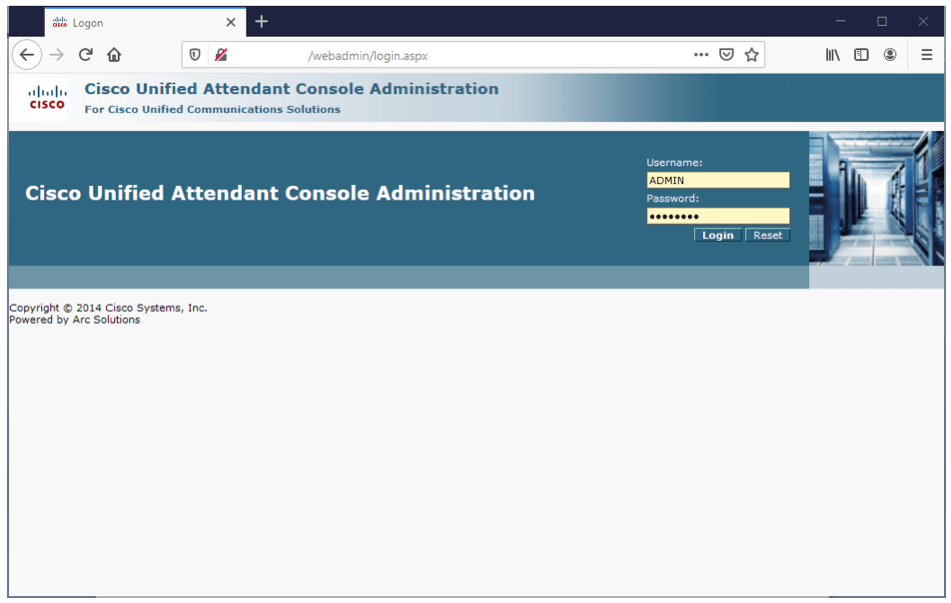Go to the Firefox Home page
The image size is (951, 603).
tap(114, 55)
